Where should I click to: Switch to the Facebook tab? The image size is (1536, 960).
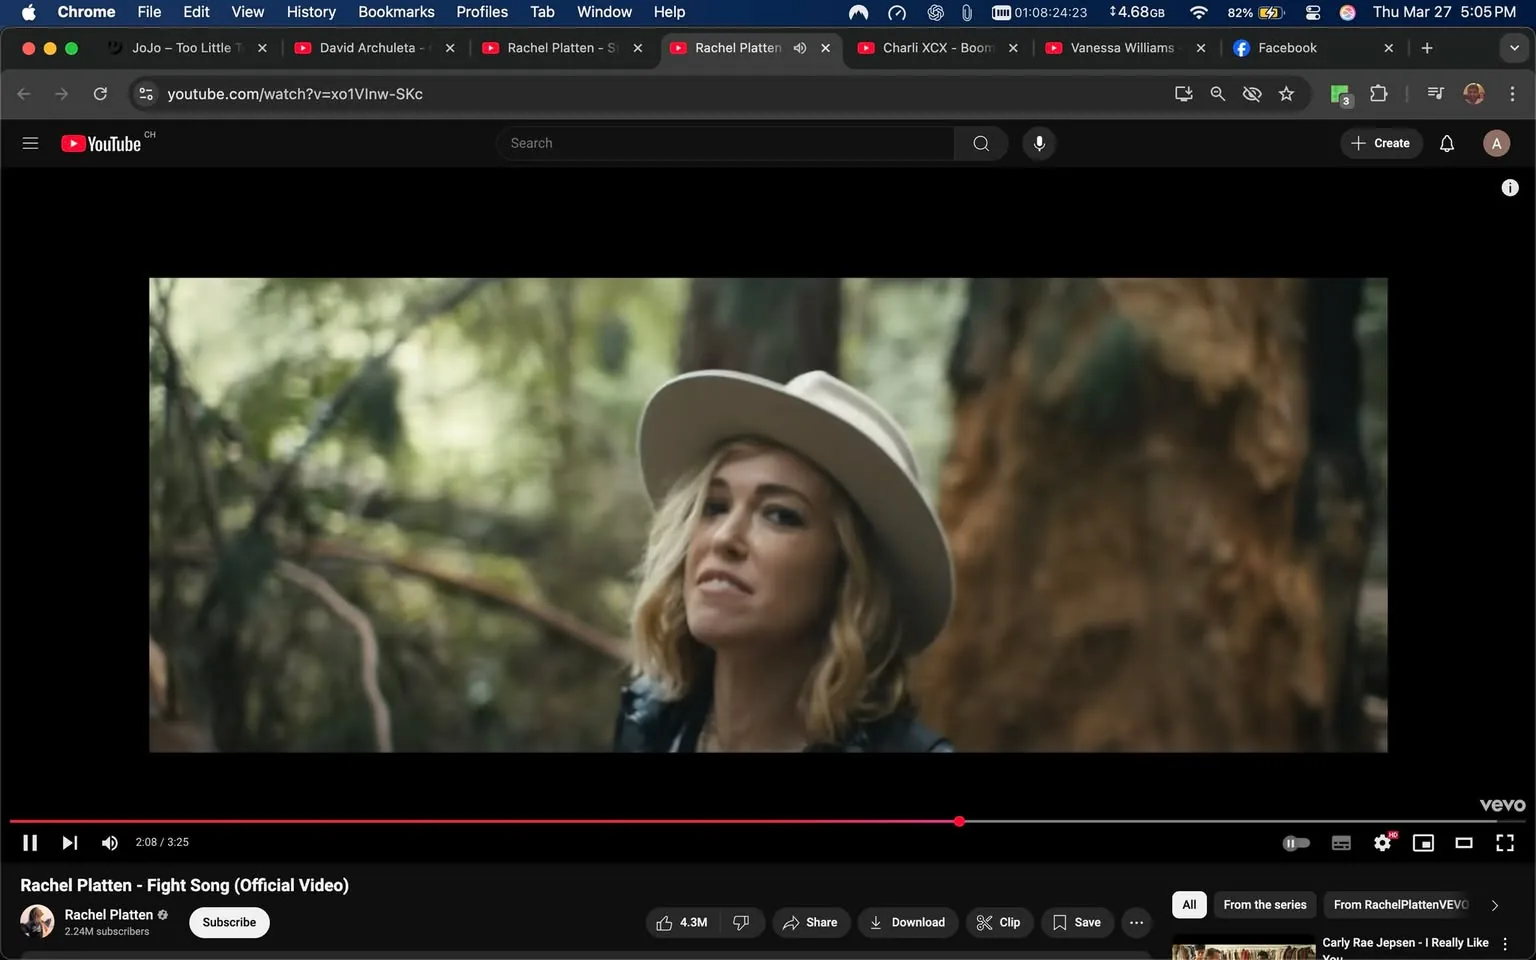coord(1290,47)
